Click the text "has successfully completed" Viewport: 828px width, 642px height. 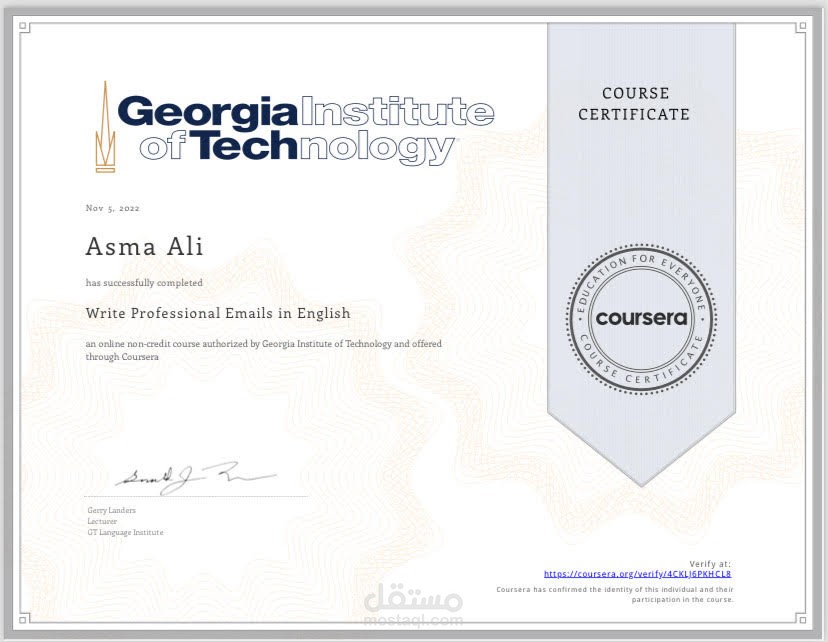pos(144,283)
